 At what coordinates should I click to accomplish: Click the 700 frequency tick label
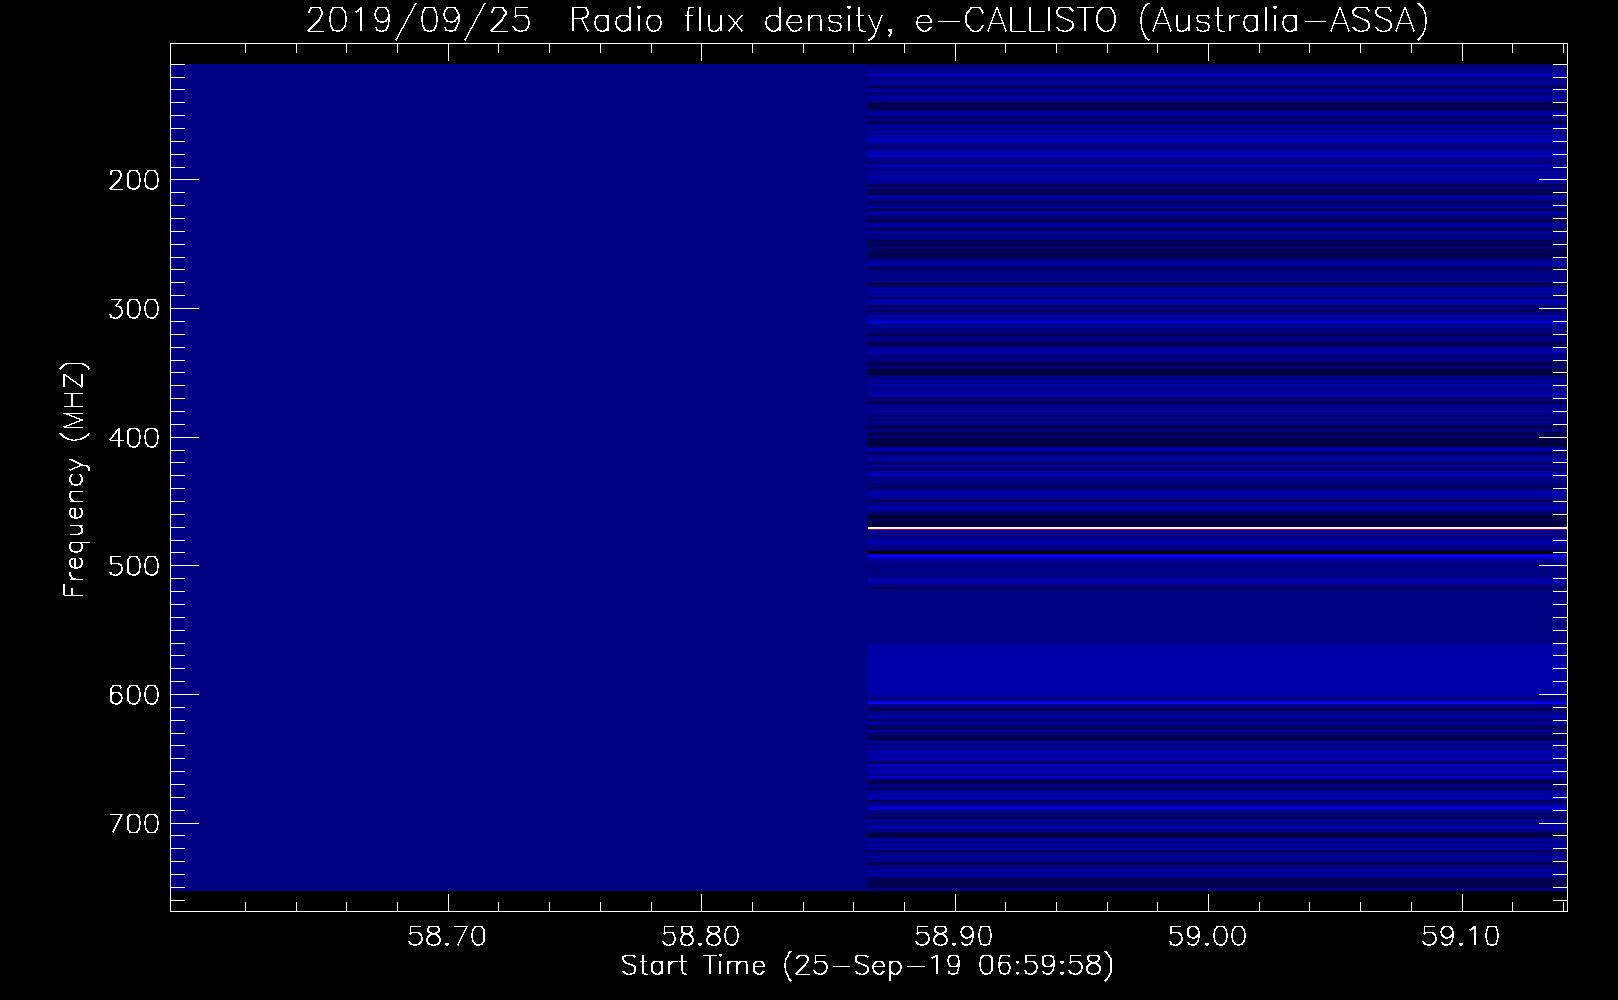click(133, 823)
